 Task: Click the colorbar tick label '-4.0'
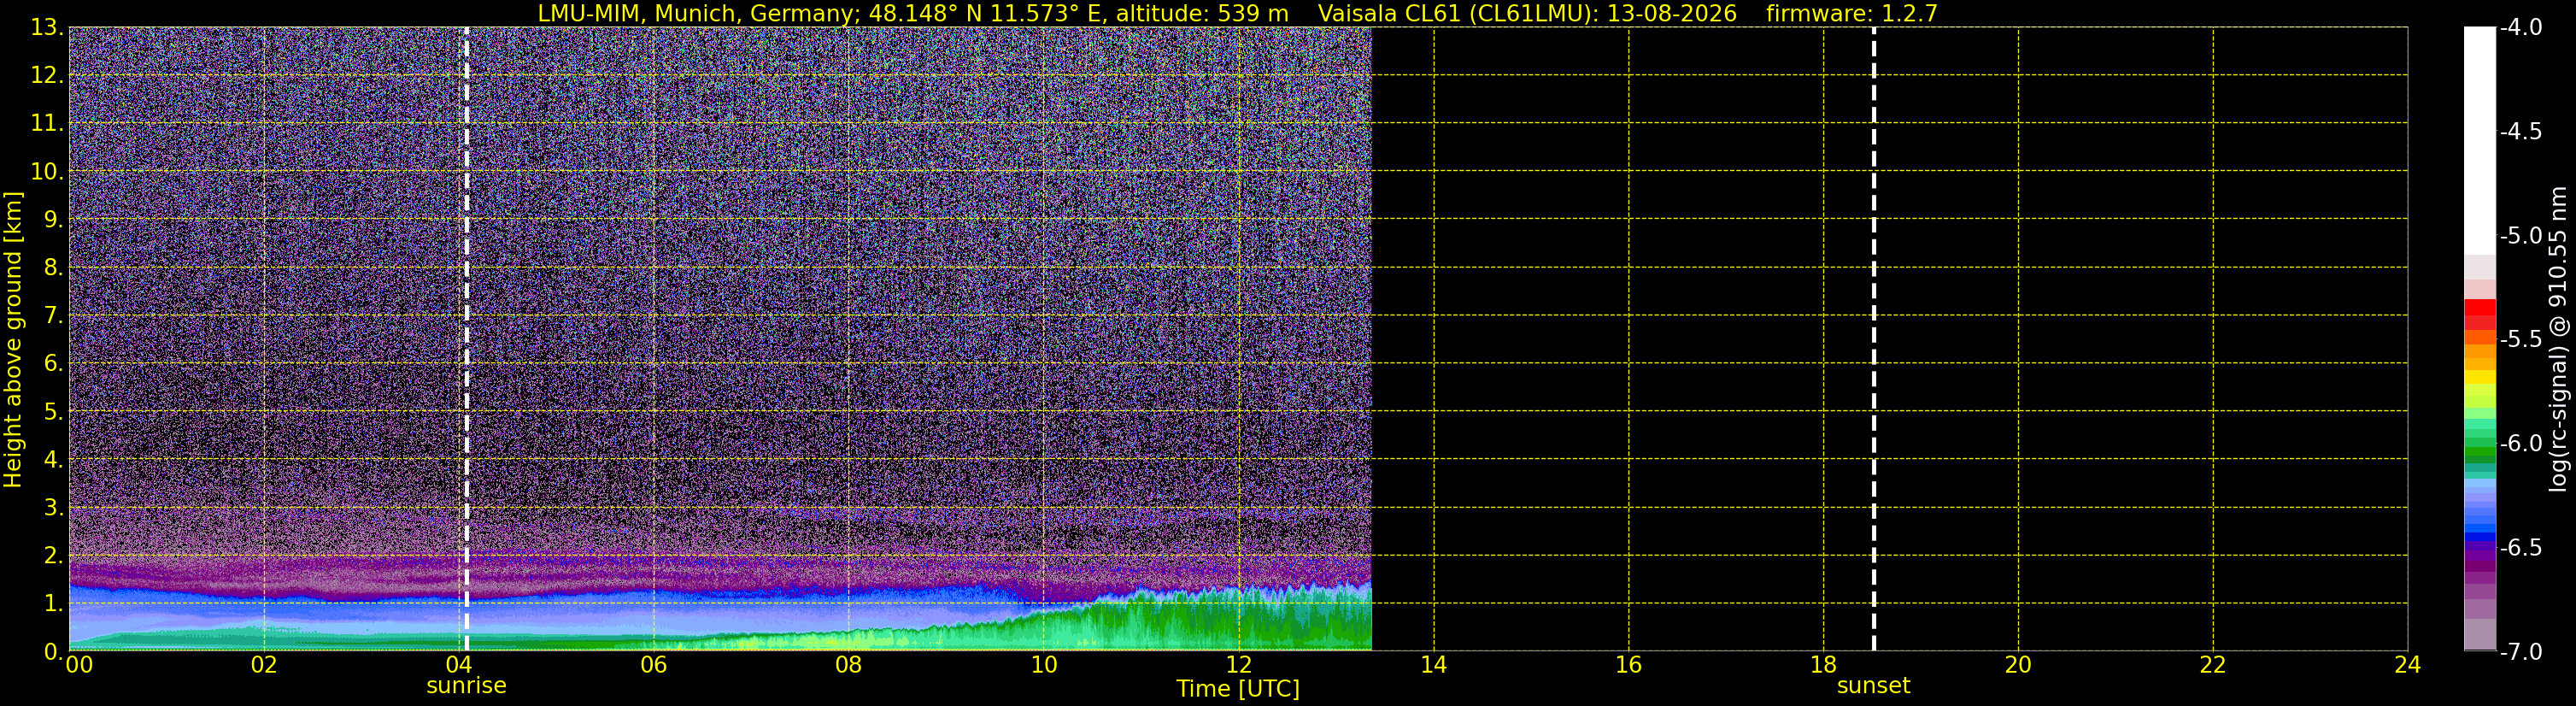(x=2520, y=28)
